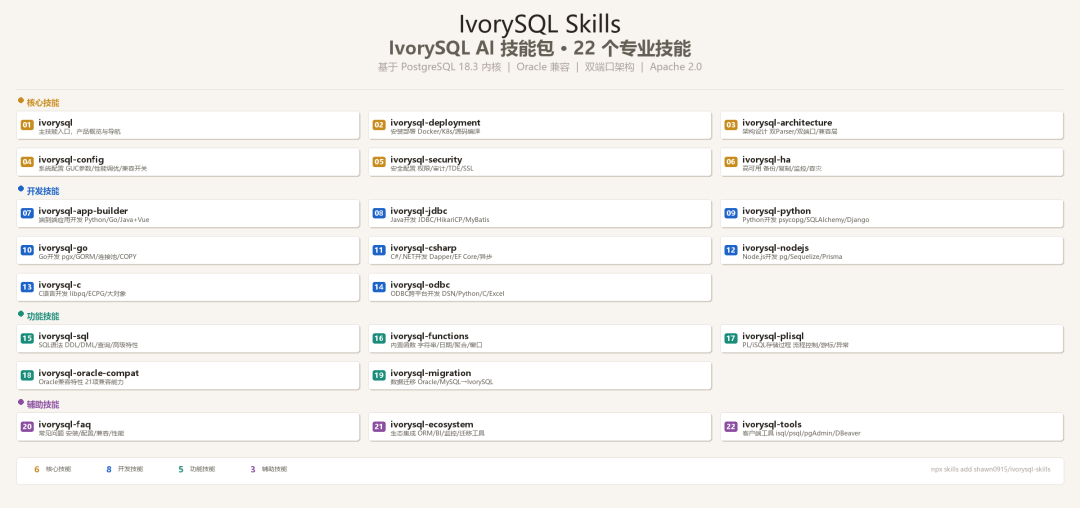Click the 13 badge on ivorysql-c card
1080x508 pixels.
click(x=27, y=287)
